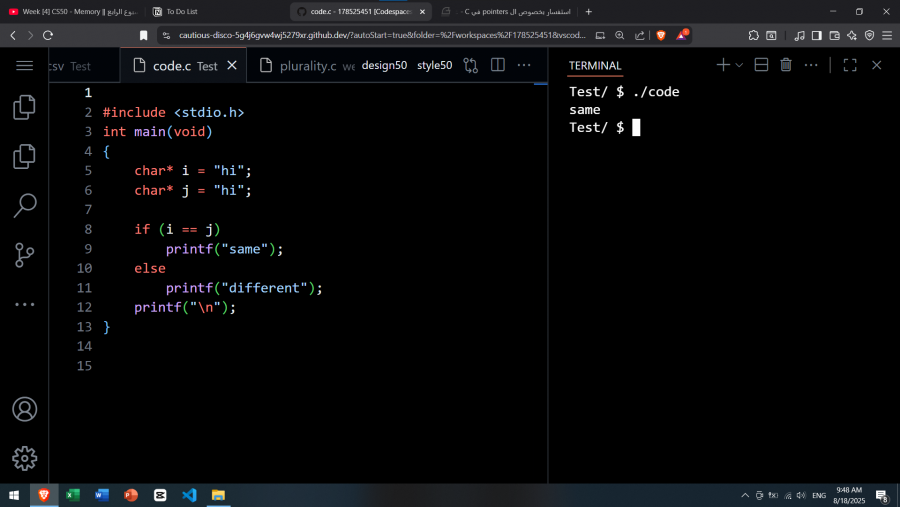Select the TERMINAL panel tab
The image size is (900, 507).
point(595,65)
